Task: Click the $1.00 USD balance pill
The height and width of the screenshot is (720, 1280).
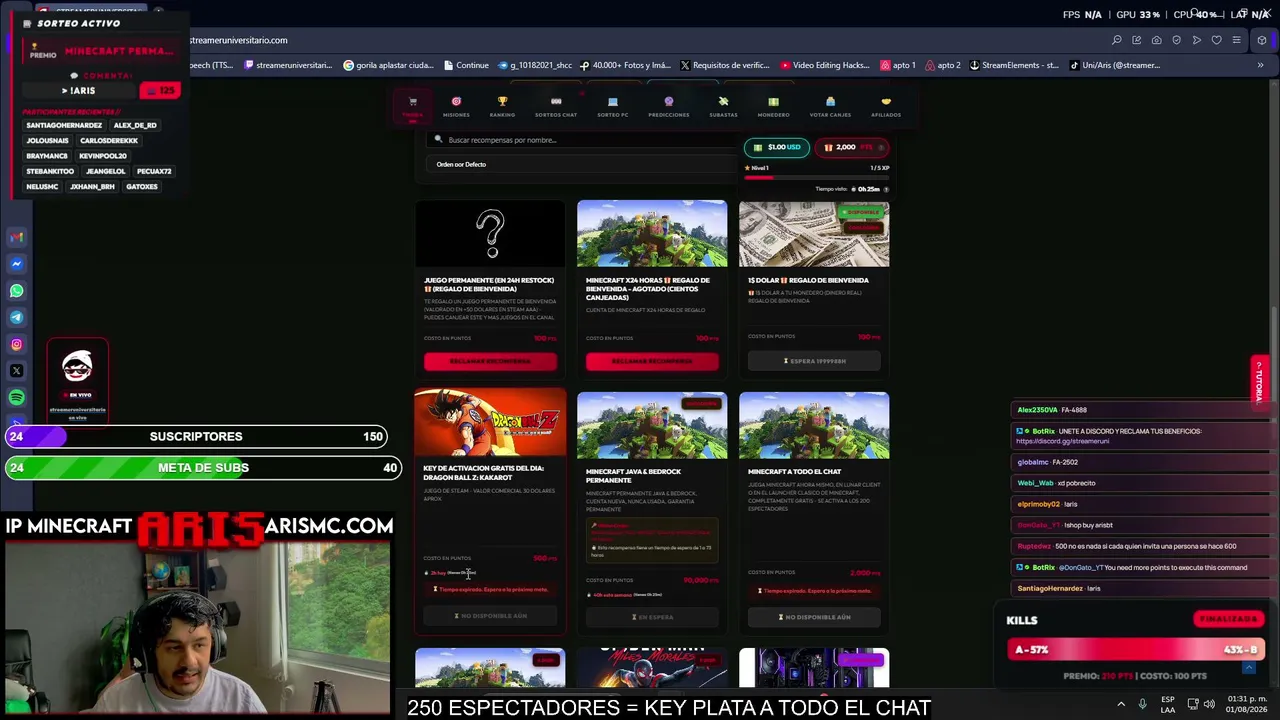Action: tap(777, 147)
